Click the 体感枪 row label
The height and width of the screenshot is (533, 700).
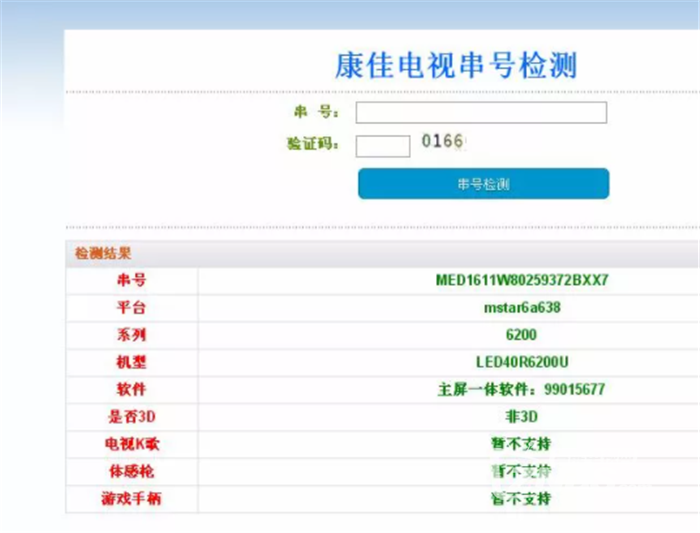[132, 471]
